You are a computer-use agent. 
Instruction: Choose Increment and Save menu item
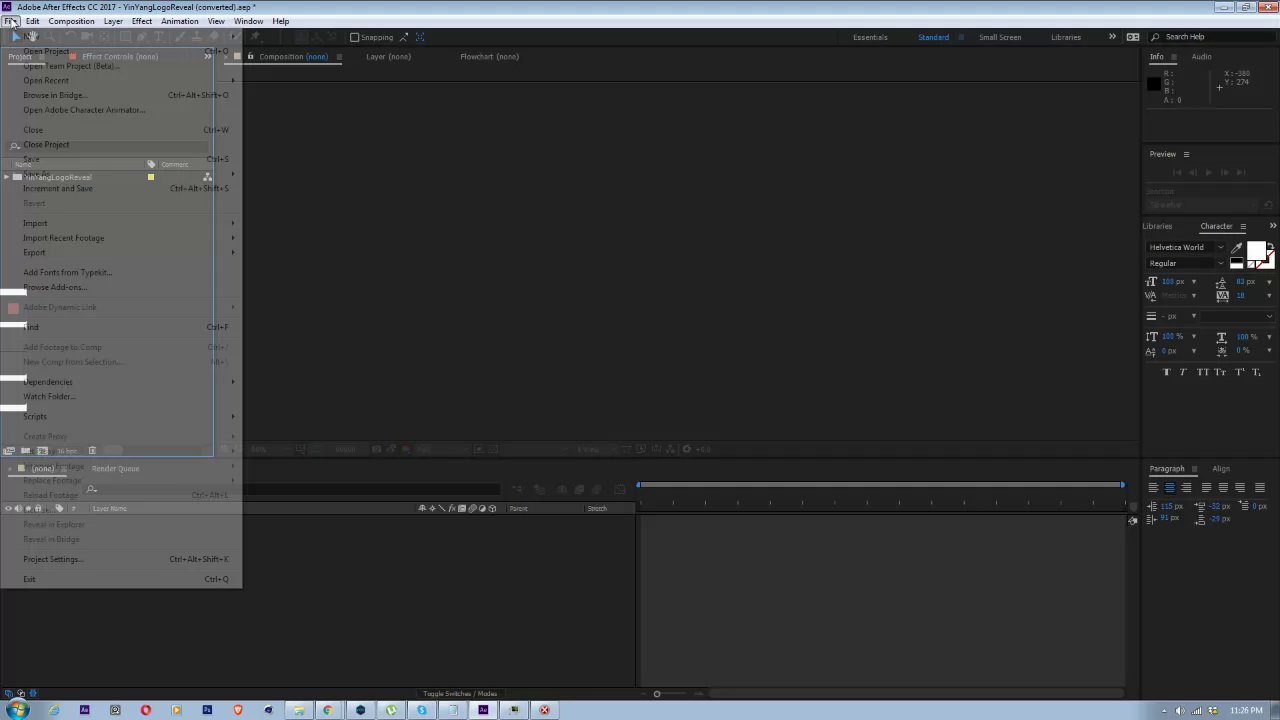tap(120, 189)
